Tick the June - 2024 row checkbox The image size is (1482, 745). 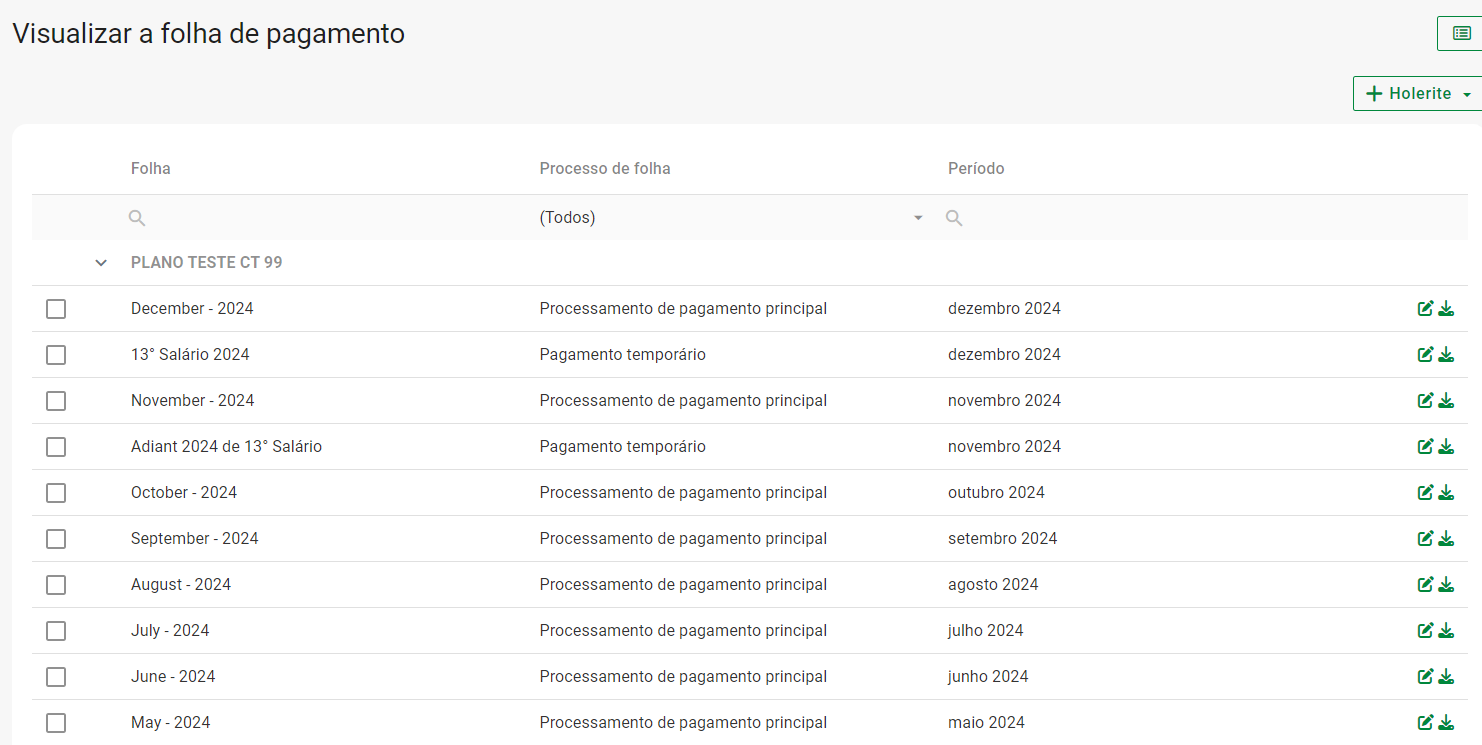click(x=56, y=677)
